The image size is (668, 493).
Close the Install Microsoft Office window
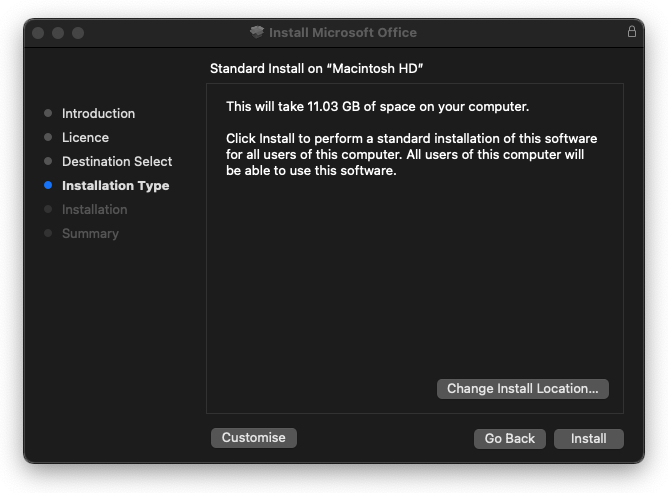pyautogui.click(x=38, y=33)
